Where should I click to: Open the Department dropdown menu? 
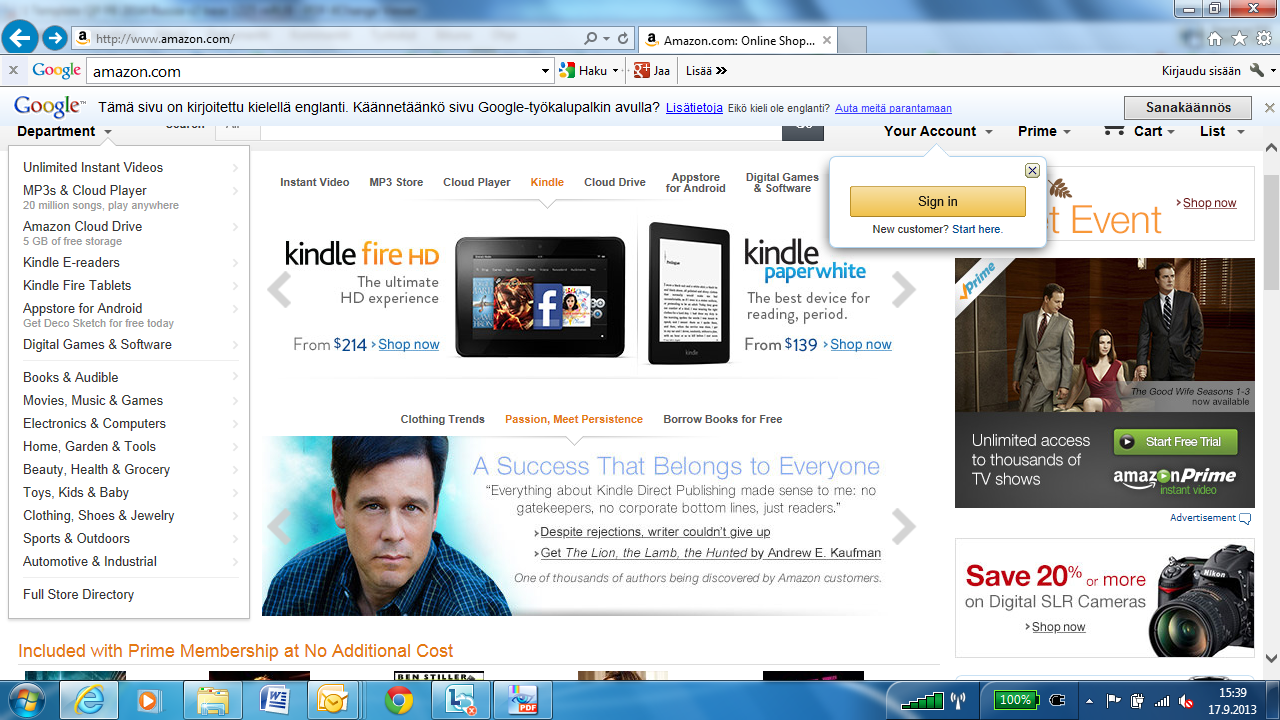pos(65,131)
